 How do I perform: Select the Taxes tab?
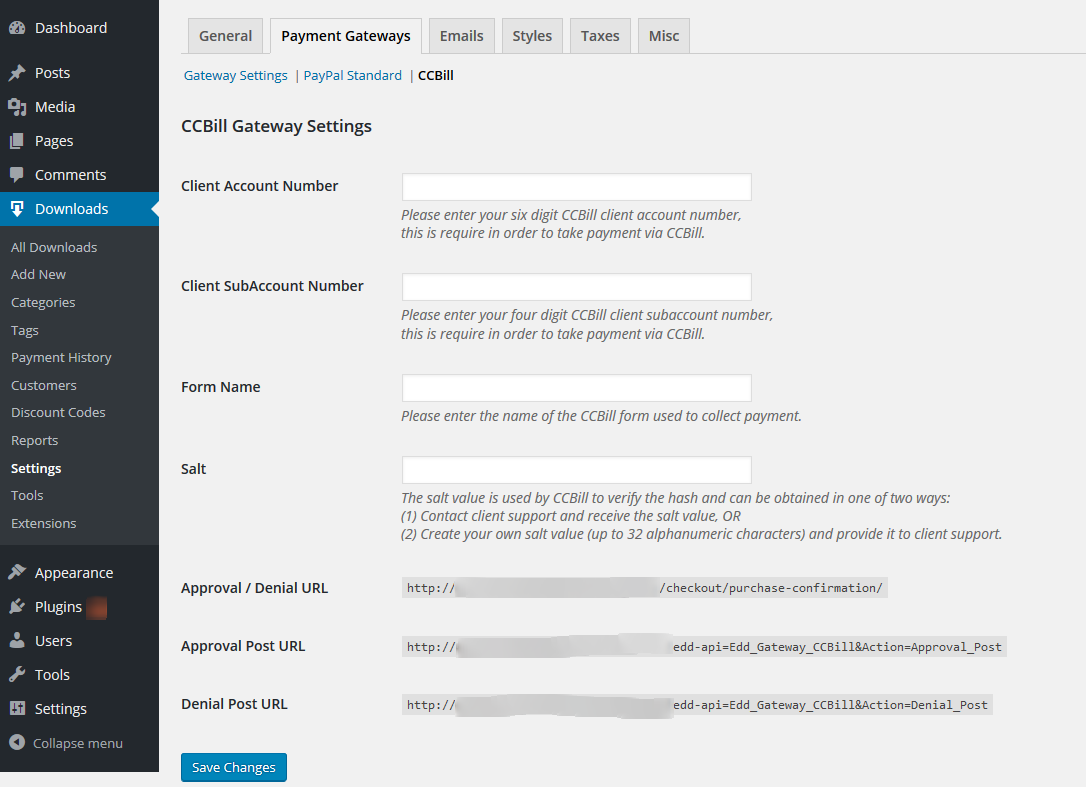coord(600,36)
